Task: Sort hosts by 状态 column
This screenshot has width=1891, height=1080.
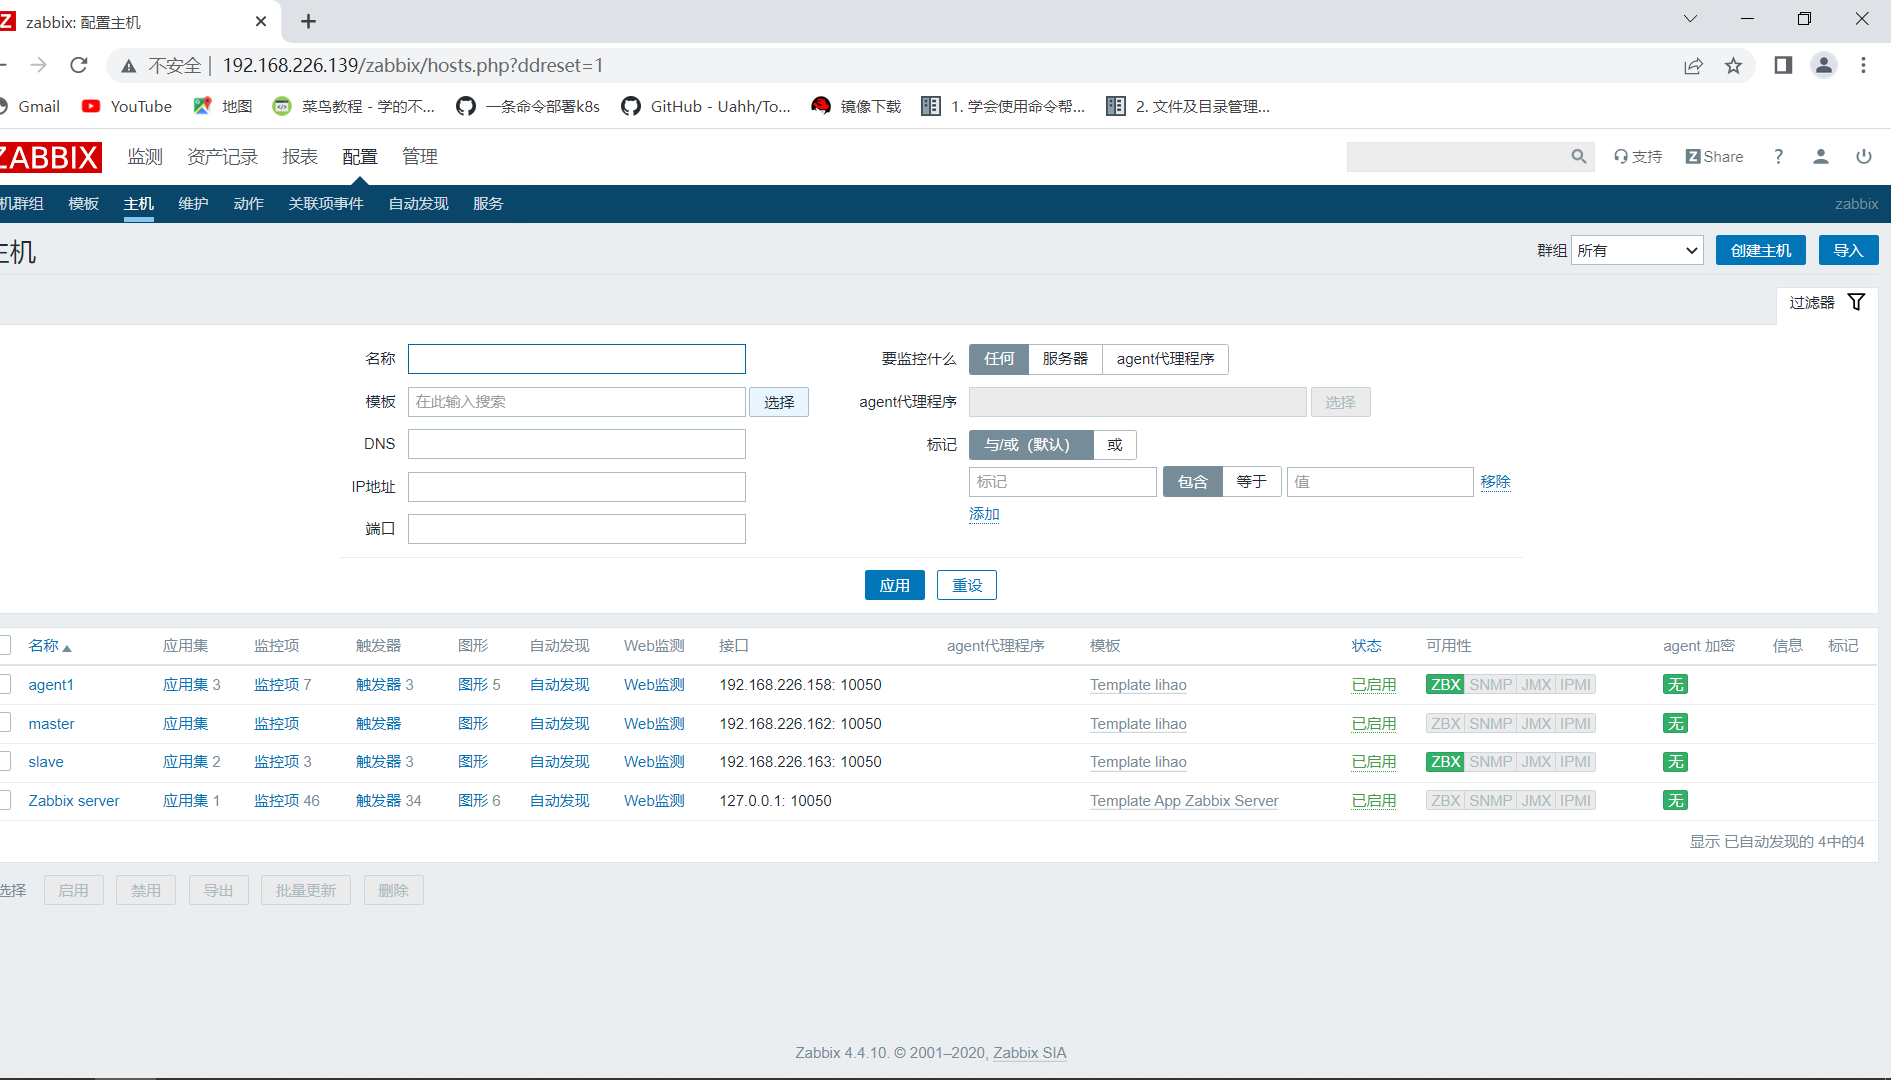Action: click(x=1366, y=646)
